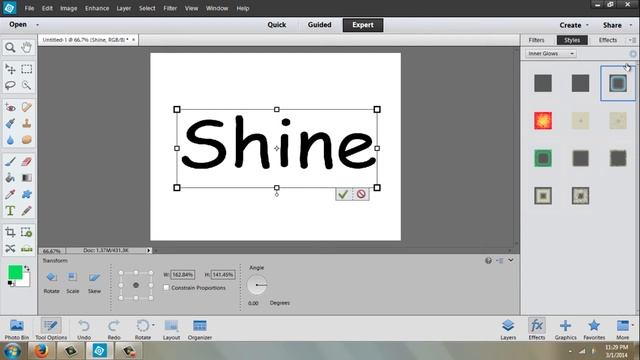The height and width of the screenshot is (360, 640).
Task: Select the Content-Aware Move tool
Action: point(10,249)
